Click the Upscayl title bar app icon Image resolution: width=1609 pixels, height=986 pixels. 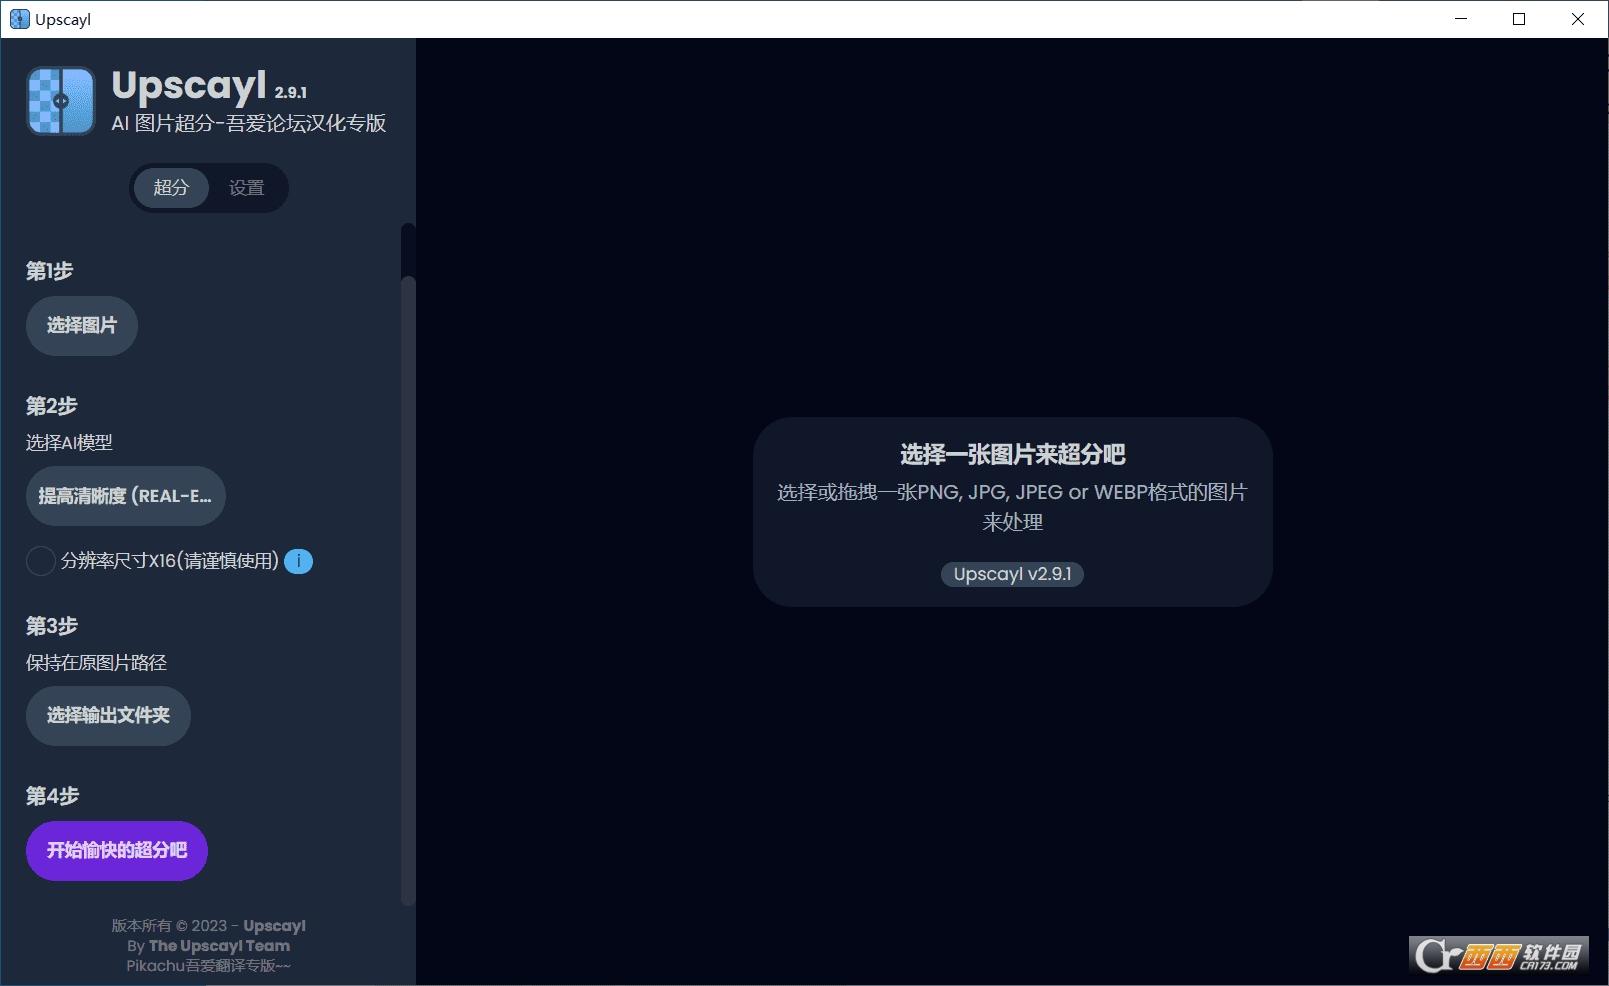tap(19, 19)
